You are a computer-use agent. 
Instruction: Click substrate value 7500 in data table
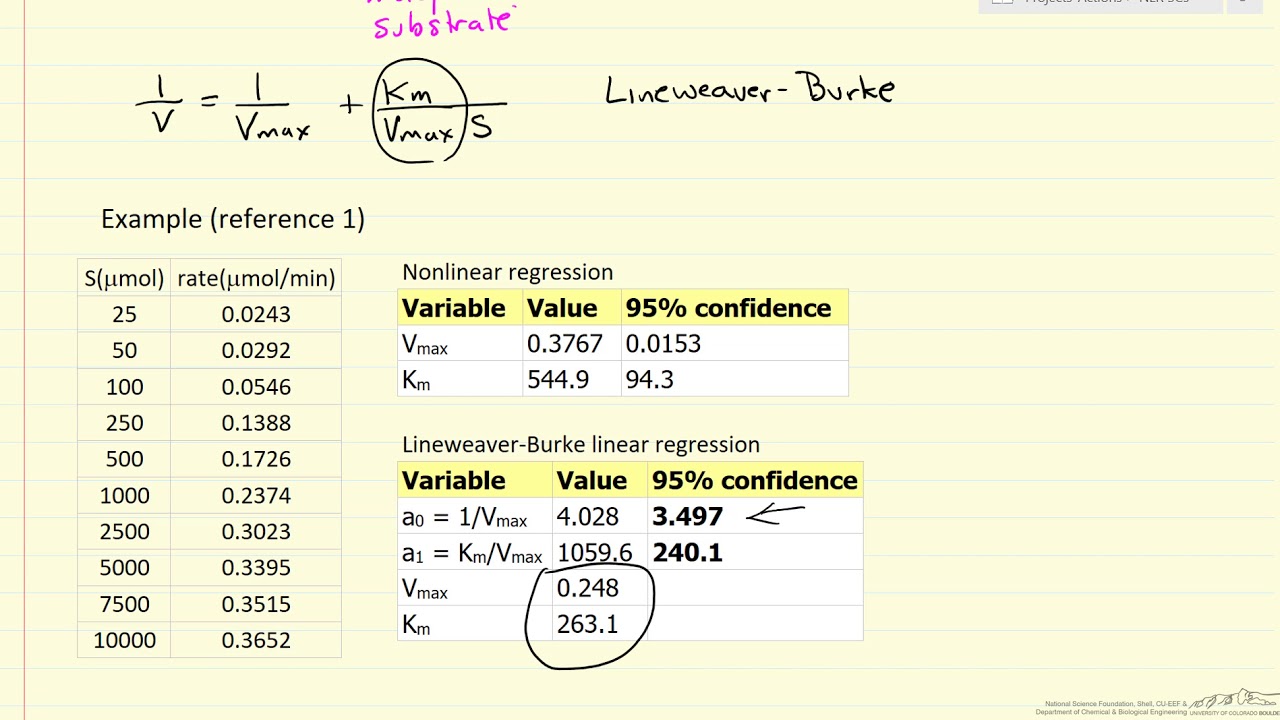[124, 604]
